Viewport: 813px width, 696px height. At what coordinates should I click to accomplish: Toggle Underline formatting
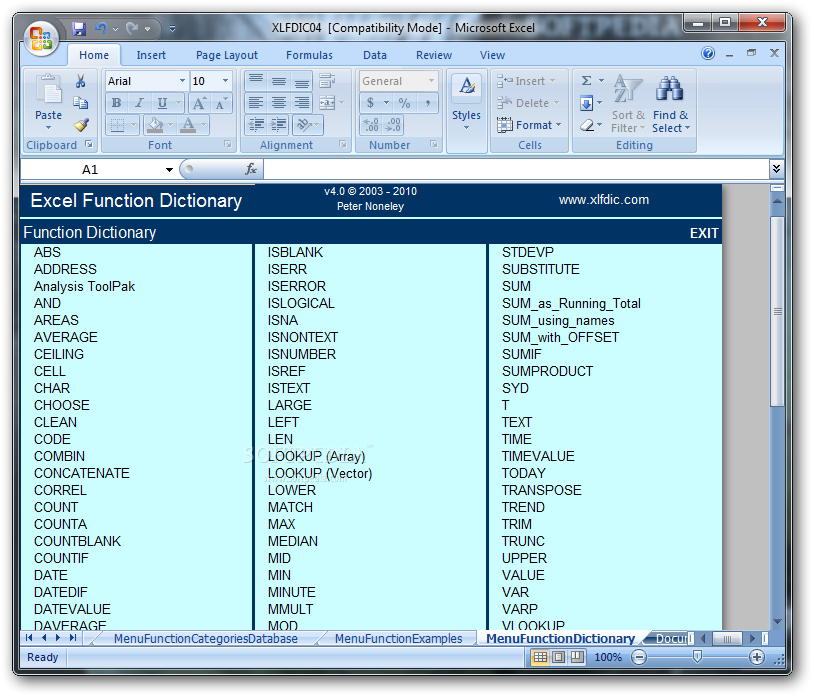162,103
